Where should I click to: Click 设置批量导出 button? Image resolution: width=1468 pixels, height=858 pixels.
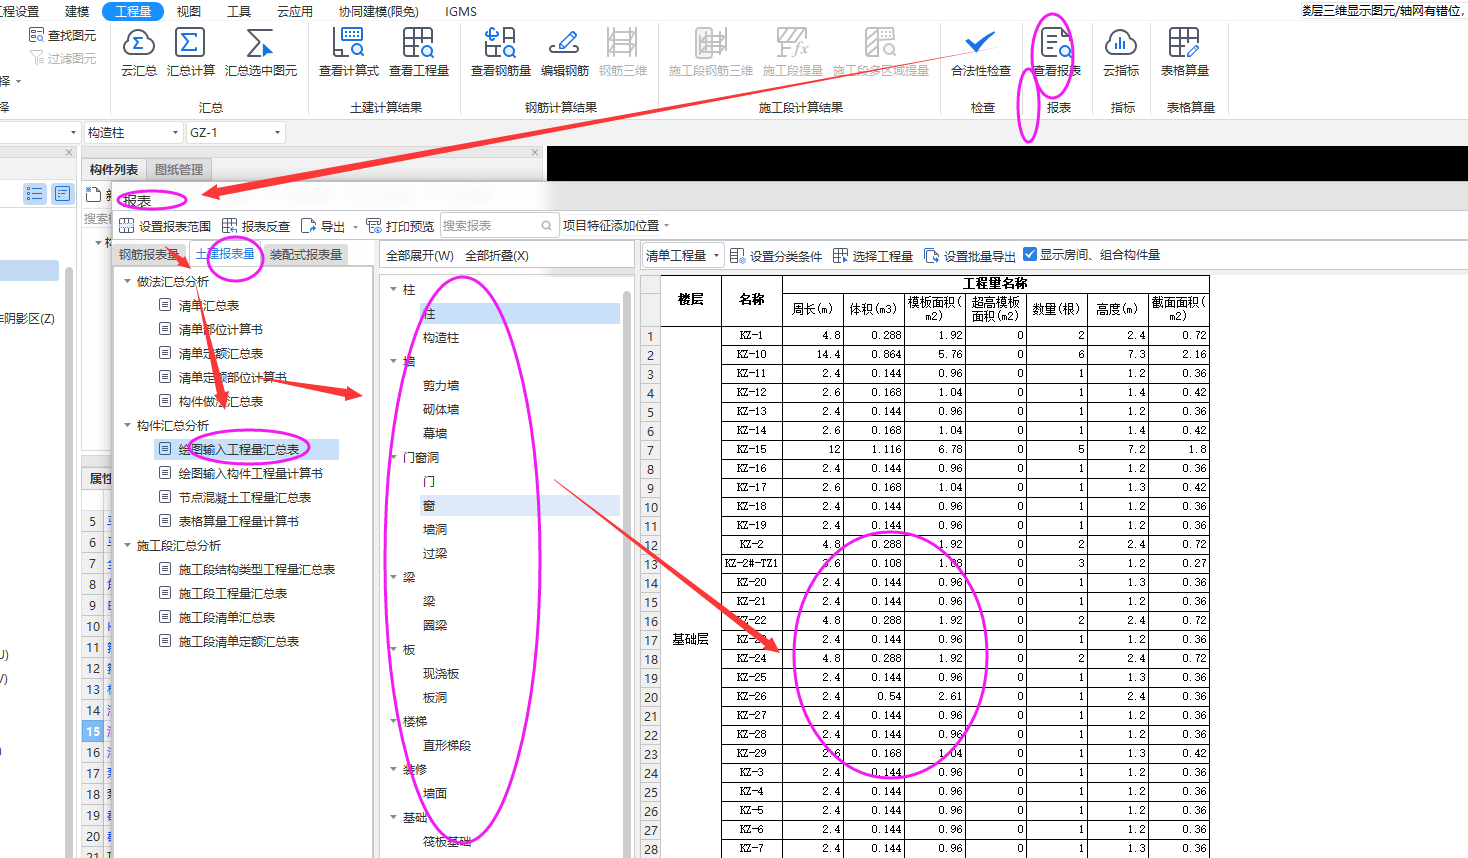click(970, 256)
